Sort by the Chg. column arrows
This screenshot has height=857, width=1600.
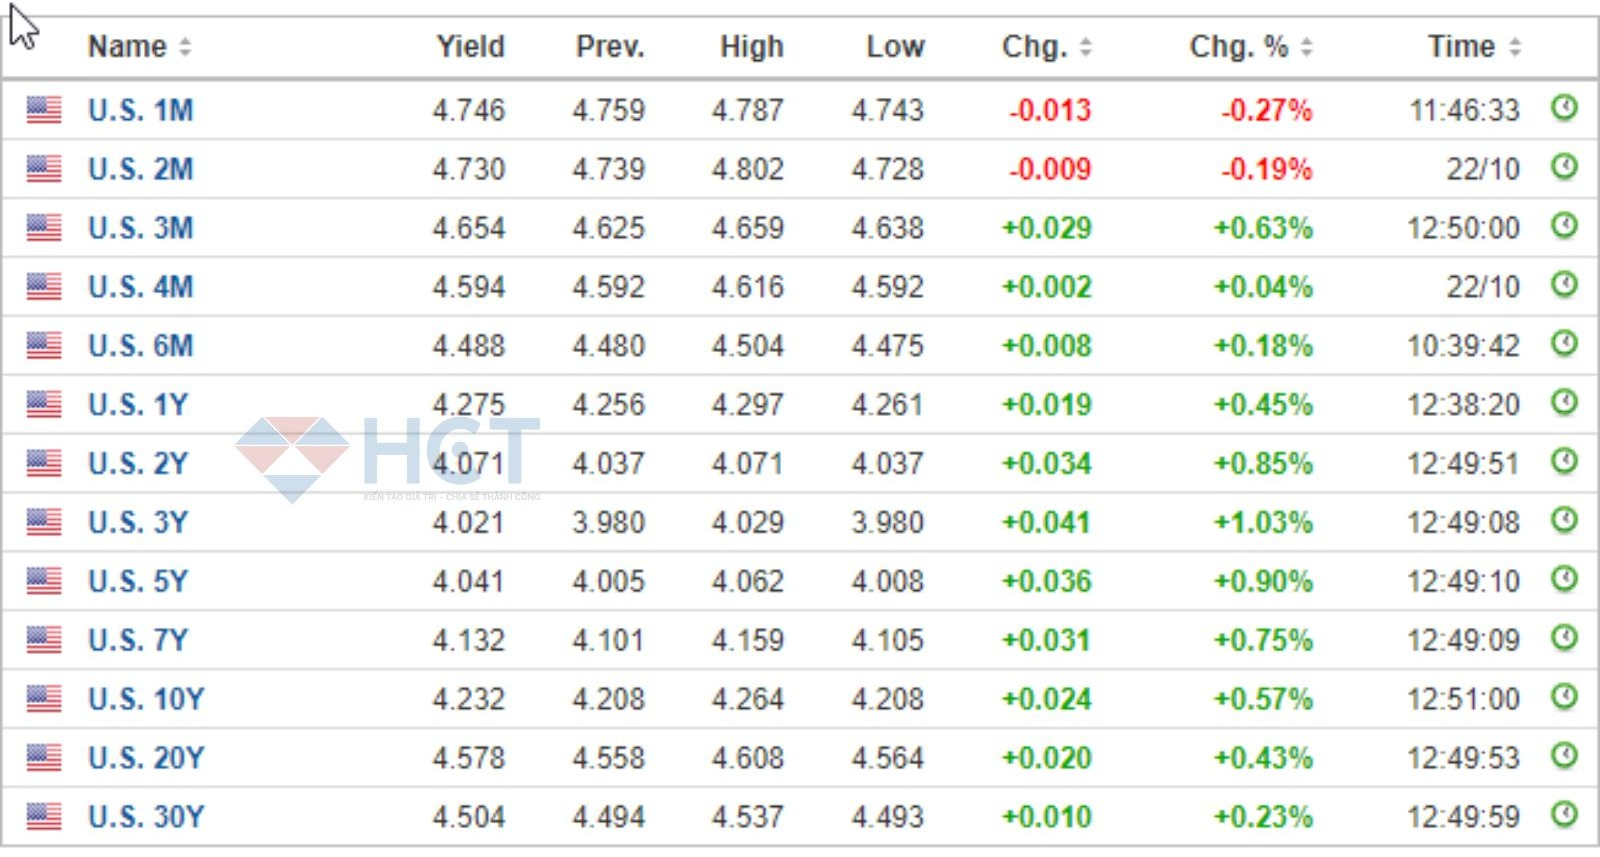point(1086,47)
